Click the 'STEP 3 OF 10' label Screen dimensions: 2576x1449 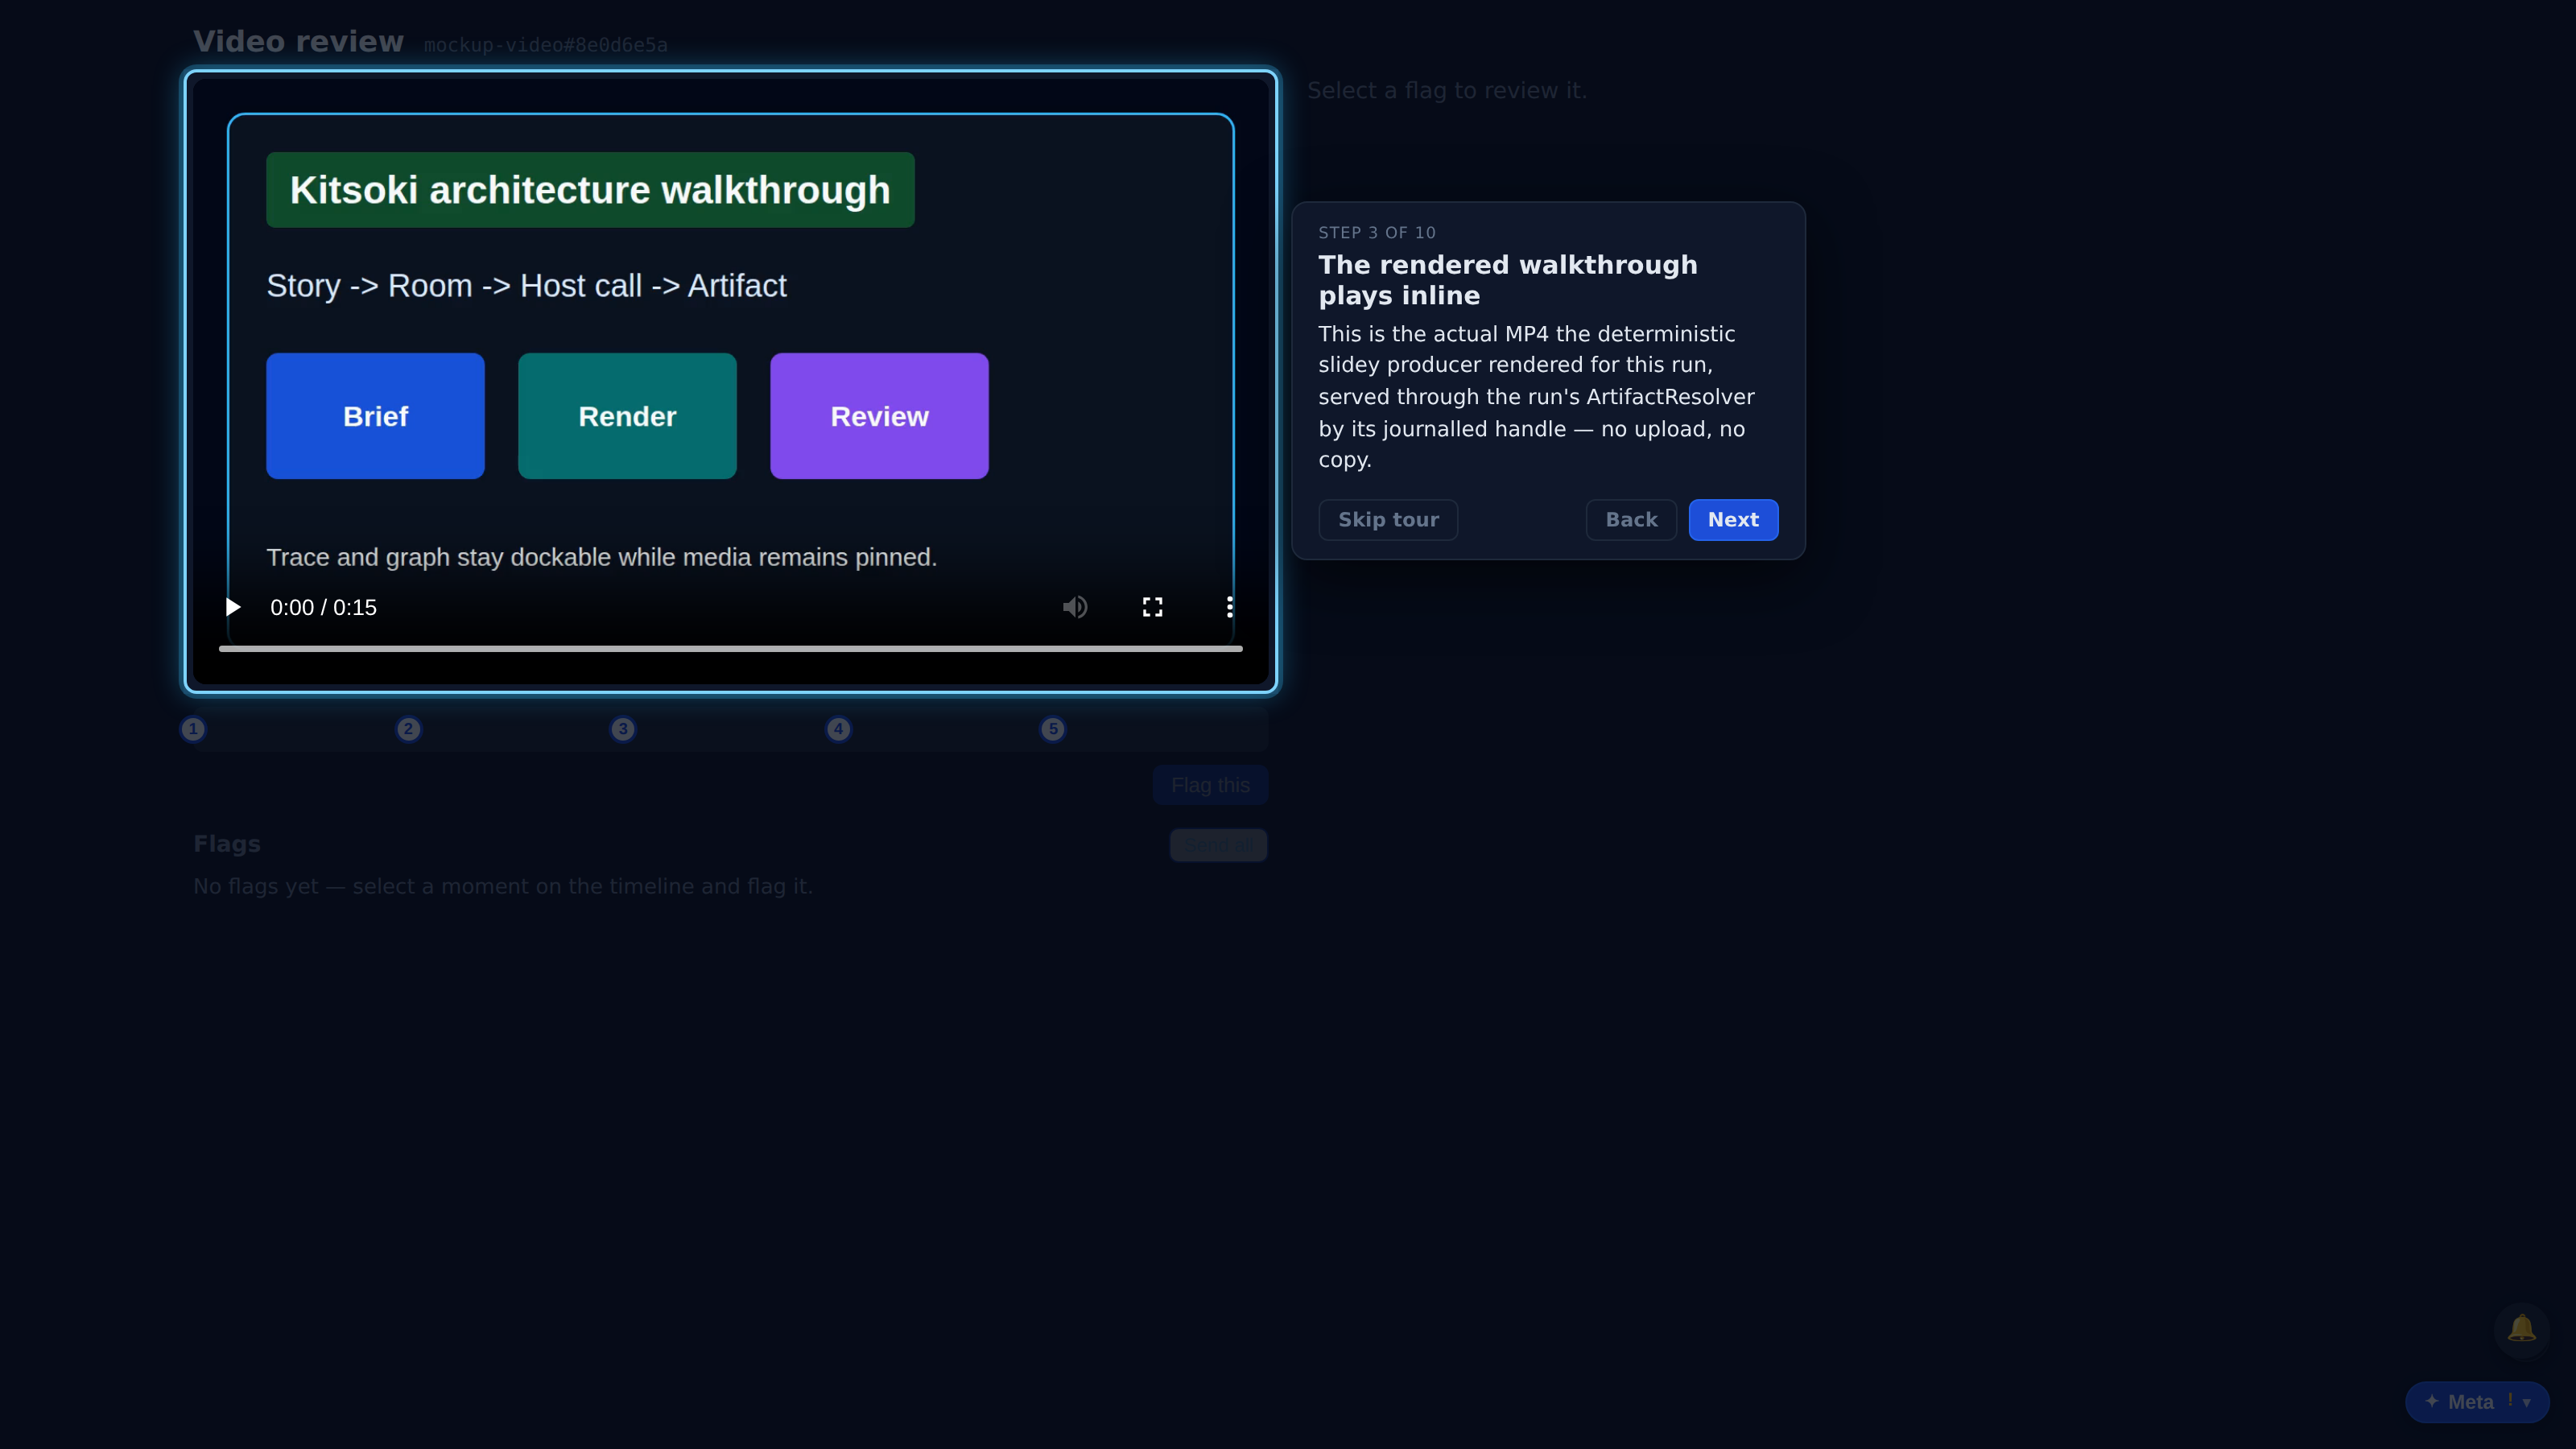tap(1377, 232)
